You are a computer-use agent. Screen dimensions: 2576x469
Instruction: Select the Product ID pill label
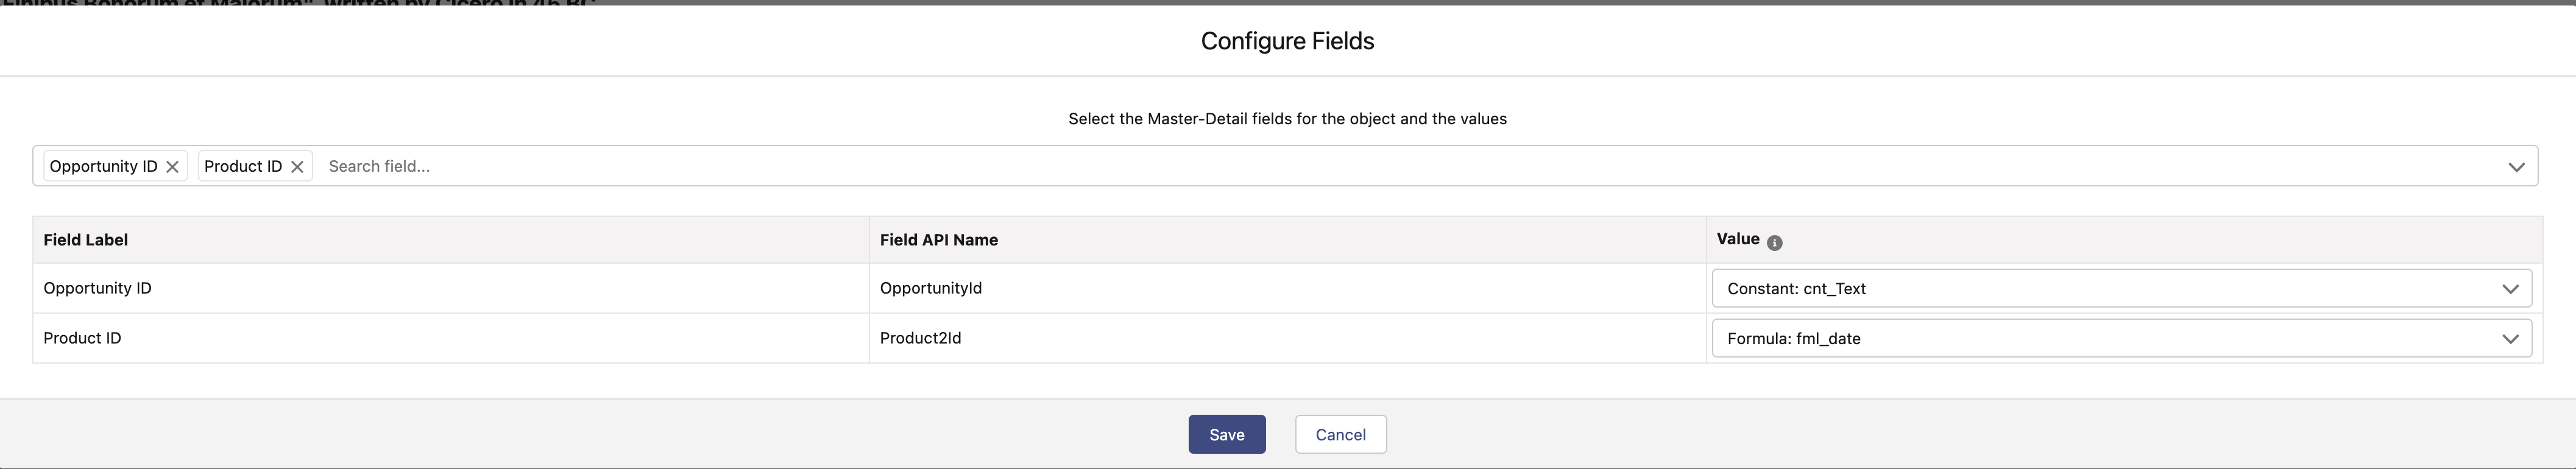click(243, 167)
